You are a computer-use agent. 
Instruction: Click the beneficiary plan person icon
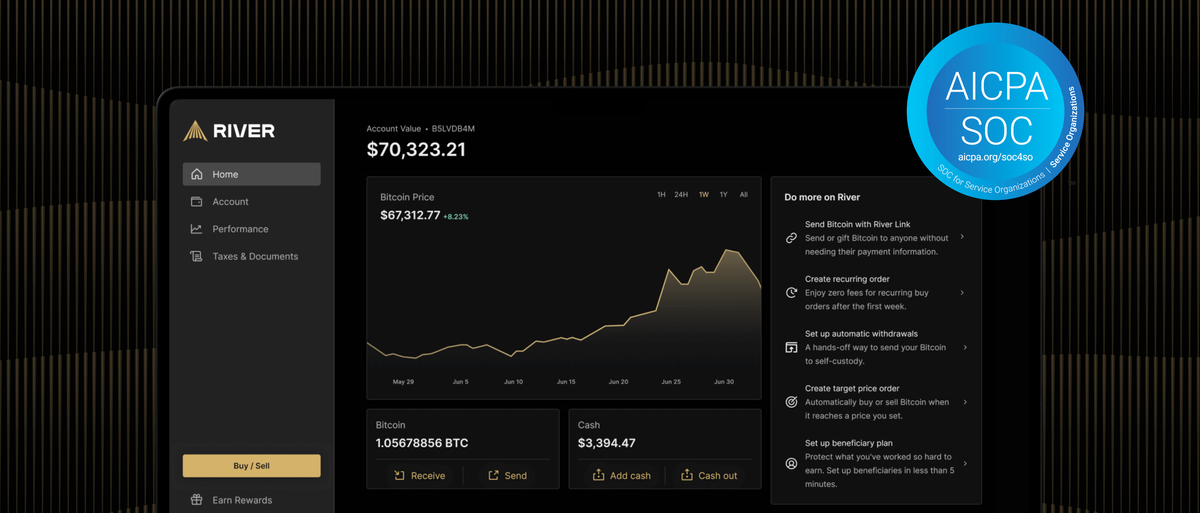(791, 464)
